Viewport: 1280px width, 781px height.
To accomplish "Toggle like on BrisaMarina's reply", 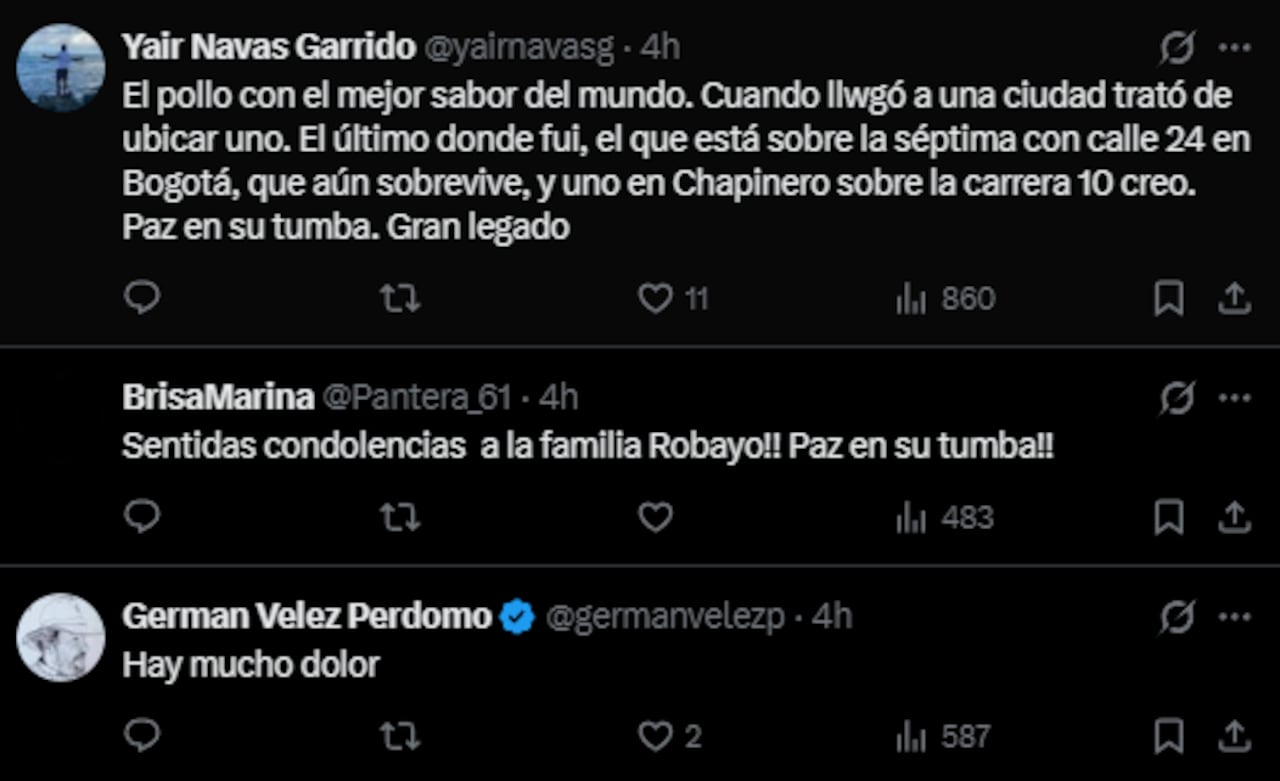I will [x=655, y=517].
